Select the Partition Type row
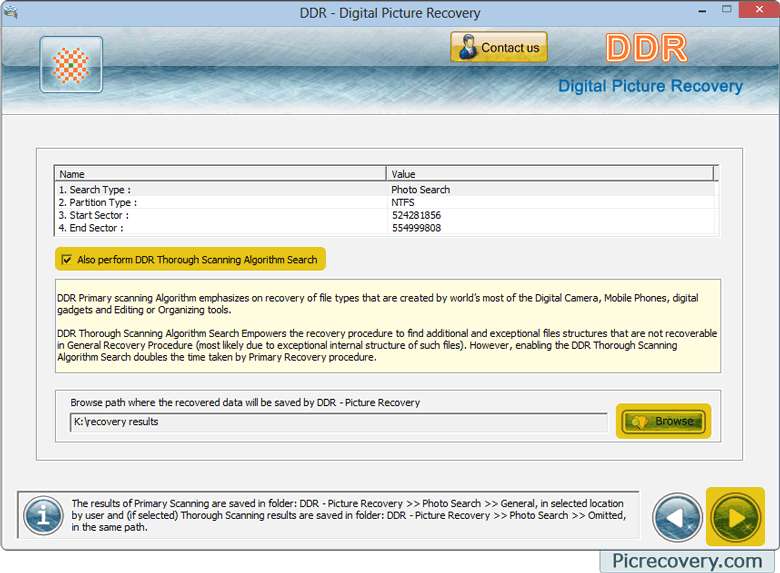The height and width of the screenshot is (573, 780). click(x=385, y=202)
